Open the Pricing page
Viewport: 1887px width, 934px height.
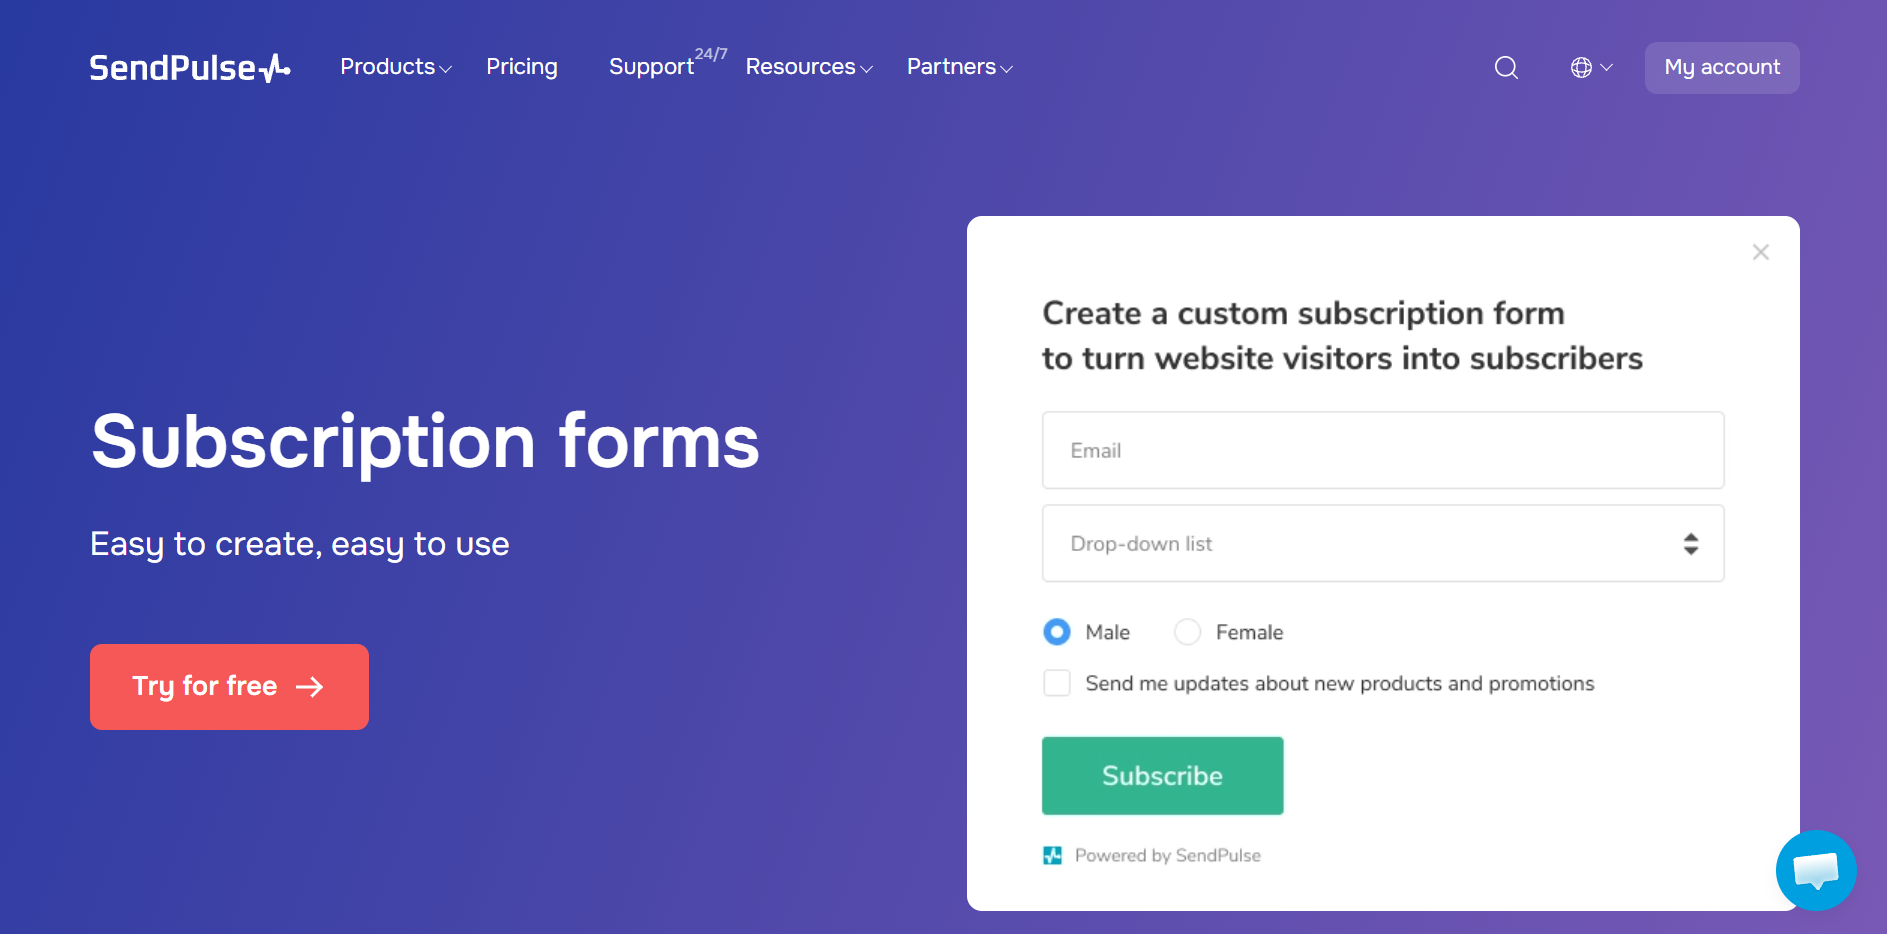click(522, 67)
